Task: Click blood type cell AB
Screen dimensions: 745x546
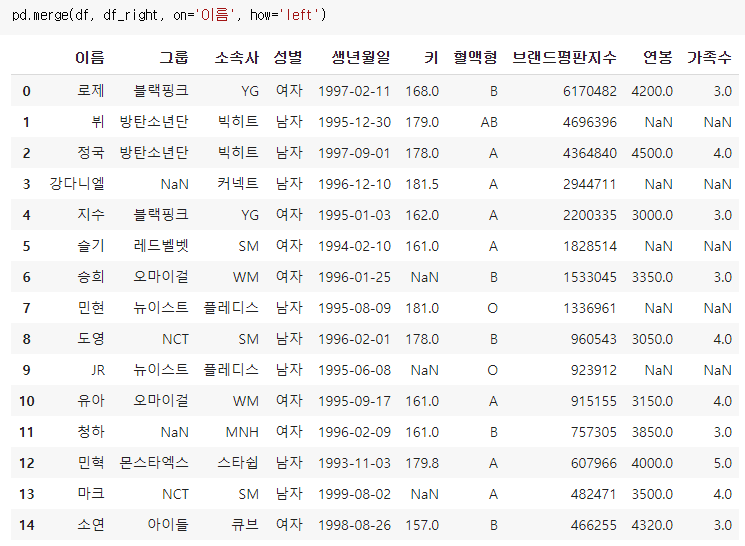Action: (489, 122)
